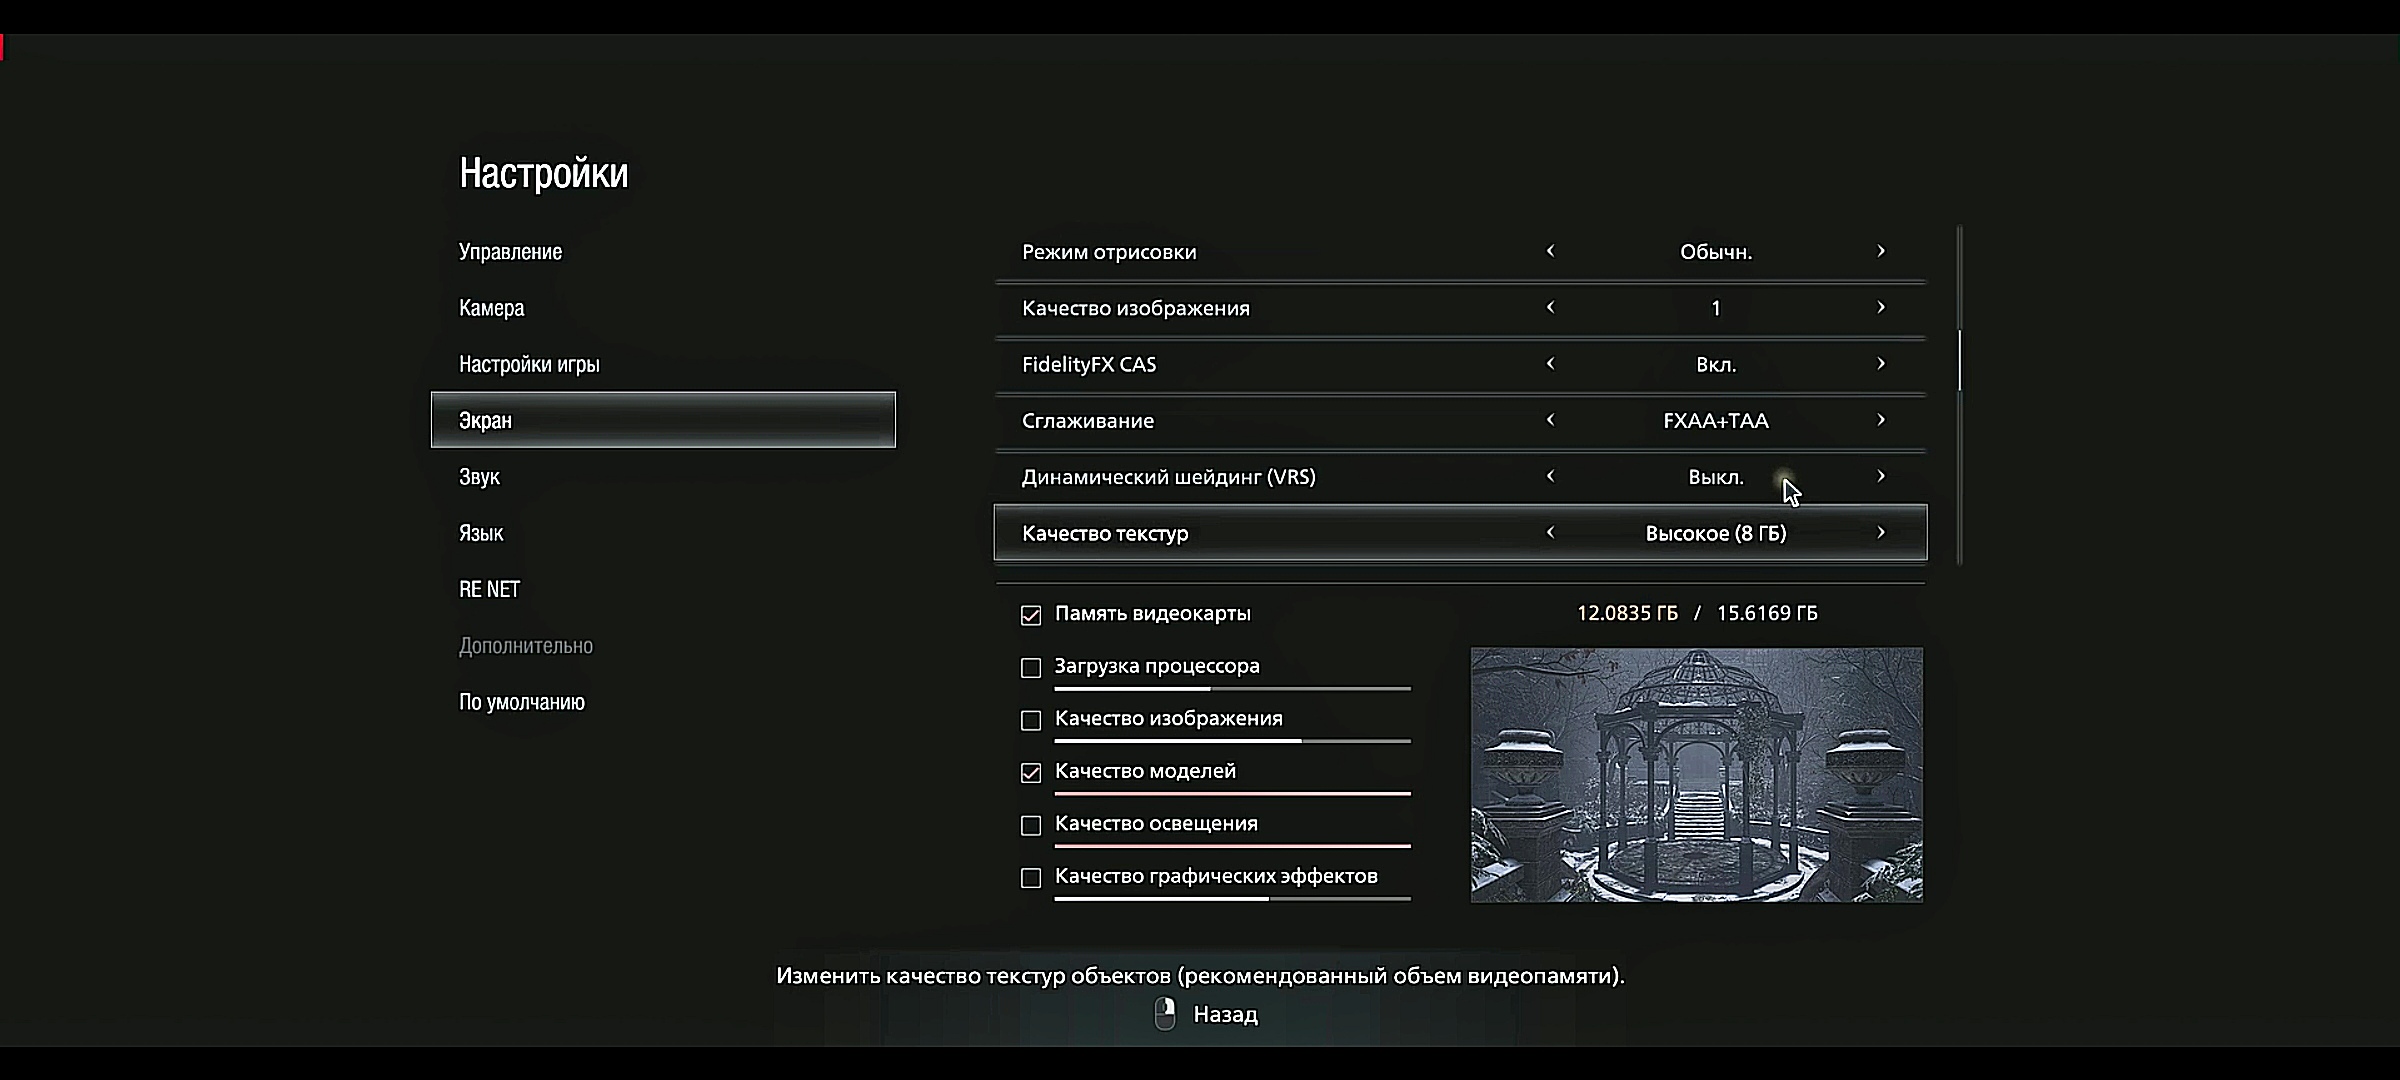Select the Режим отрисовки row label
This screenshot has width=2400, height=1080.
pyautogui.click(x=1109, y=252)
